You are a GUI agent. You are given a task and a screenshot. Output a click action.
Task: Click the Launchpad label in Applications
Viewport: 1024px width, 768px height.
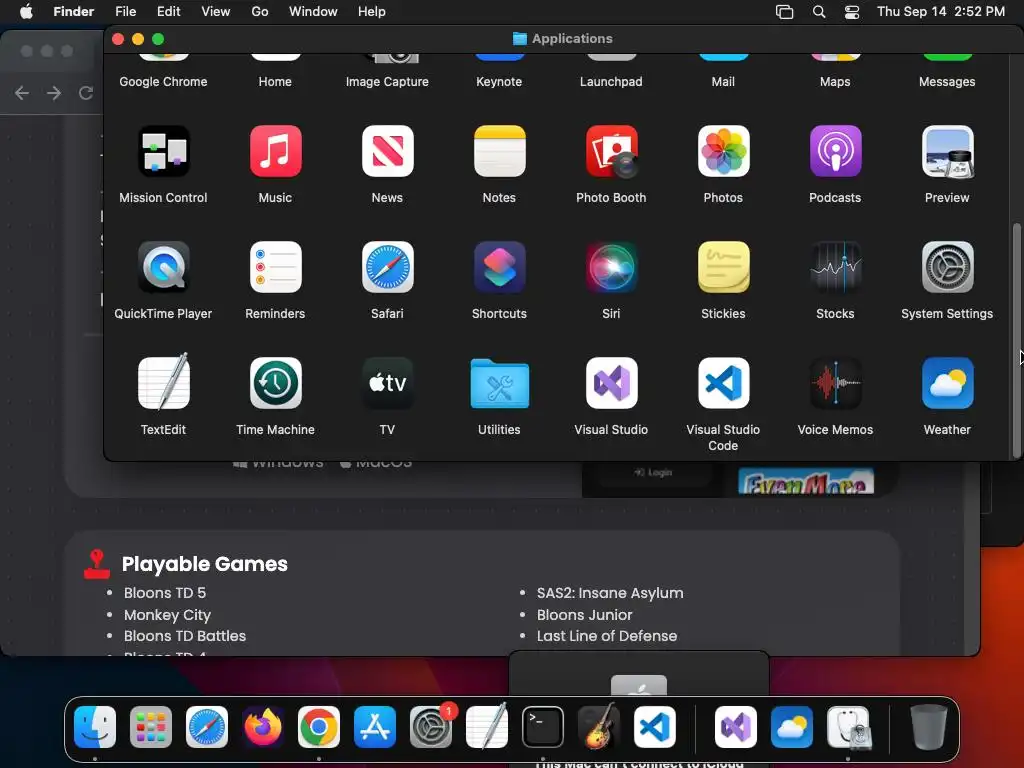611,82
